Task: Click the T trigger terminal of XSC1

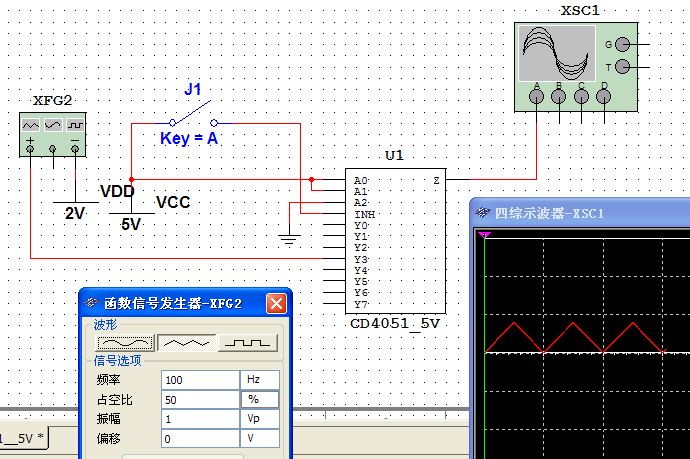Action: 622,67
